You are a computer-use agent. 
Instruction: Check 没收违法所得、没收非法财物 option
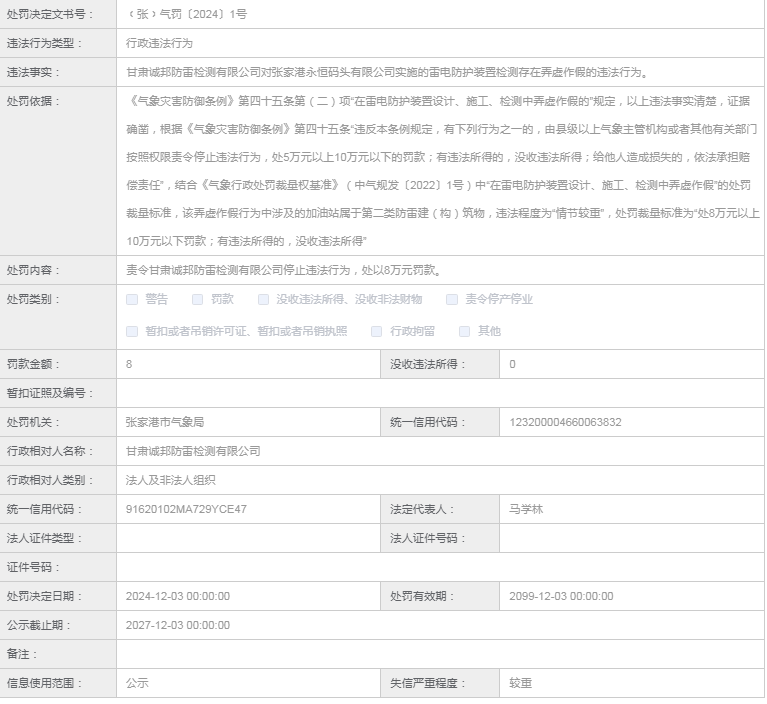[x=263, y=299]
